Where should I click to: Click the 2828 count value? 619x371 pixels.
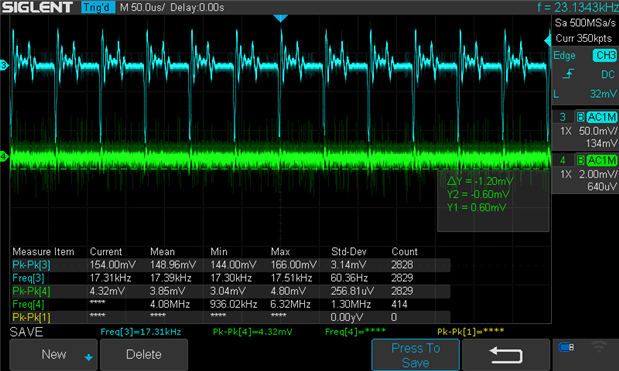point(402,265)
